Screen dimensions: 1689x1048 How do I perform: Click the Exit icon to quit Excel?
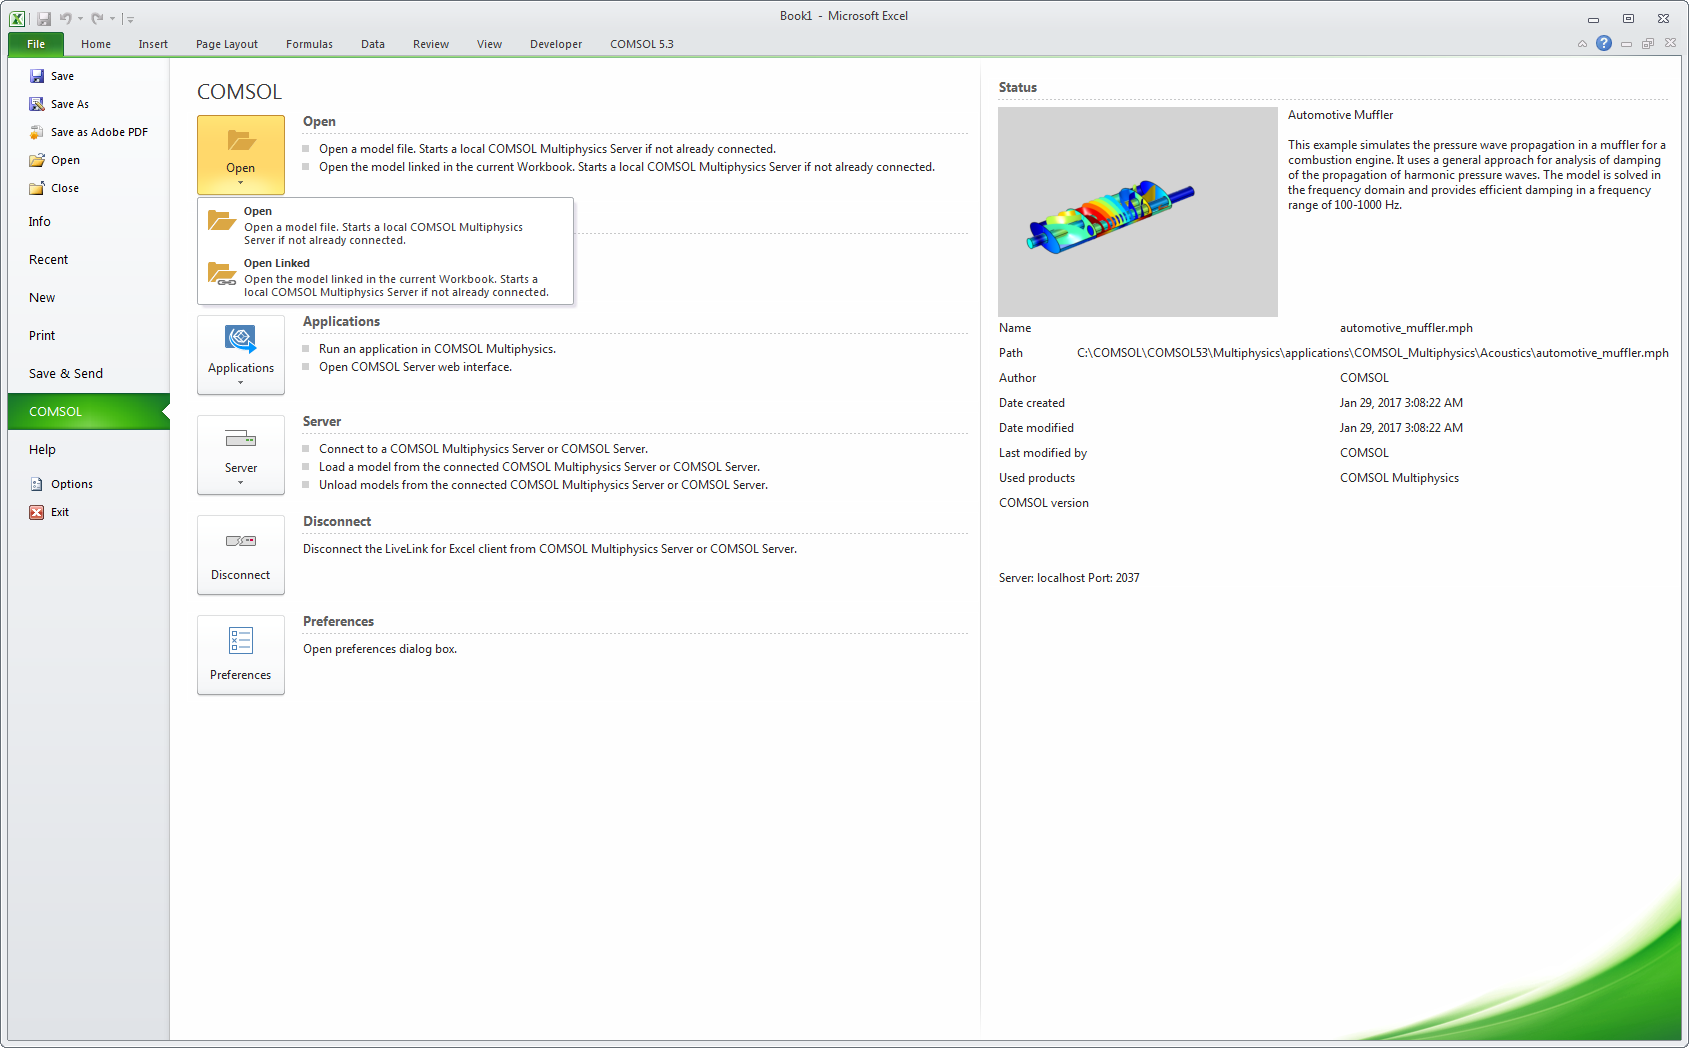[x=35, y=511]
